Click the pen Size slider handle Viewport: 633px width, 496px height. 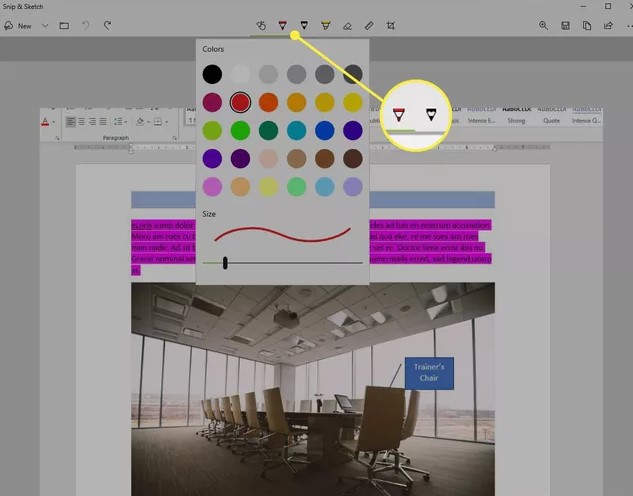tap(225, 263)
